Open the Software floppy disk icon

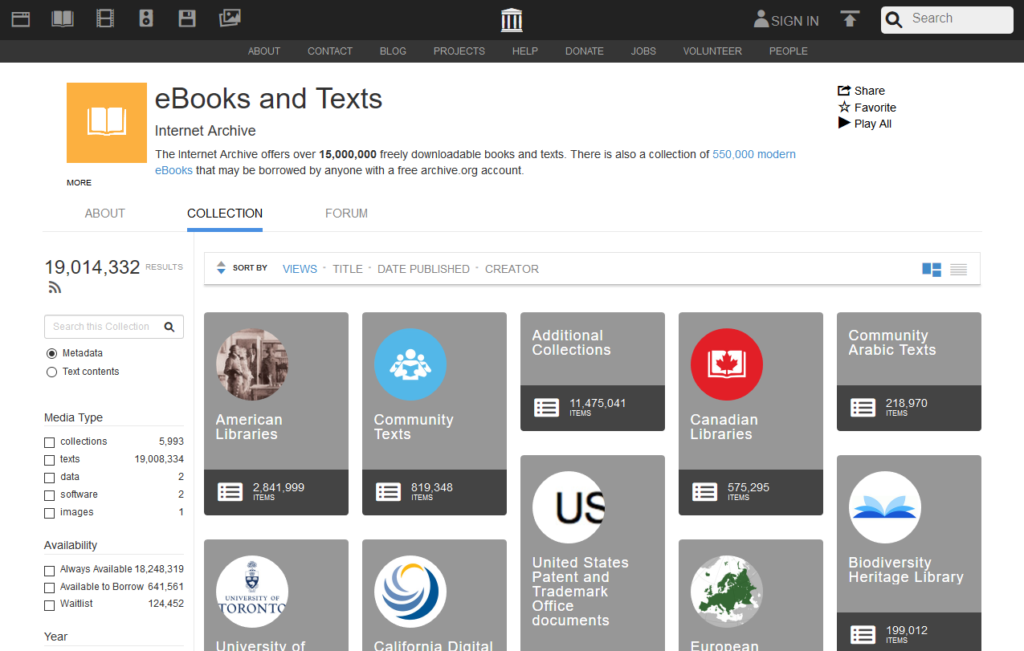pyautogui.click(x=187, y=18)
